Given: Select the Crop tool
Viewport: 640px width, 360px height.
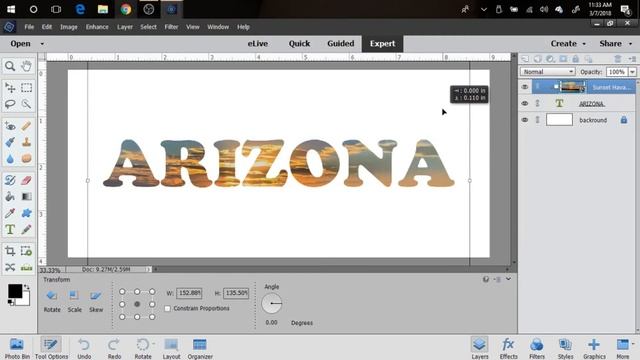Looking at the screenshot, I should coord(10,251).
